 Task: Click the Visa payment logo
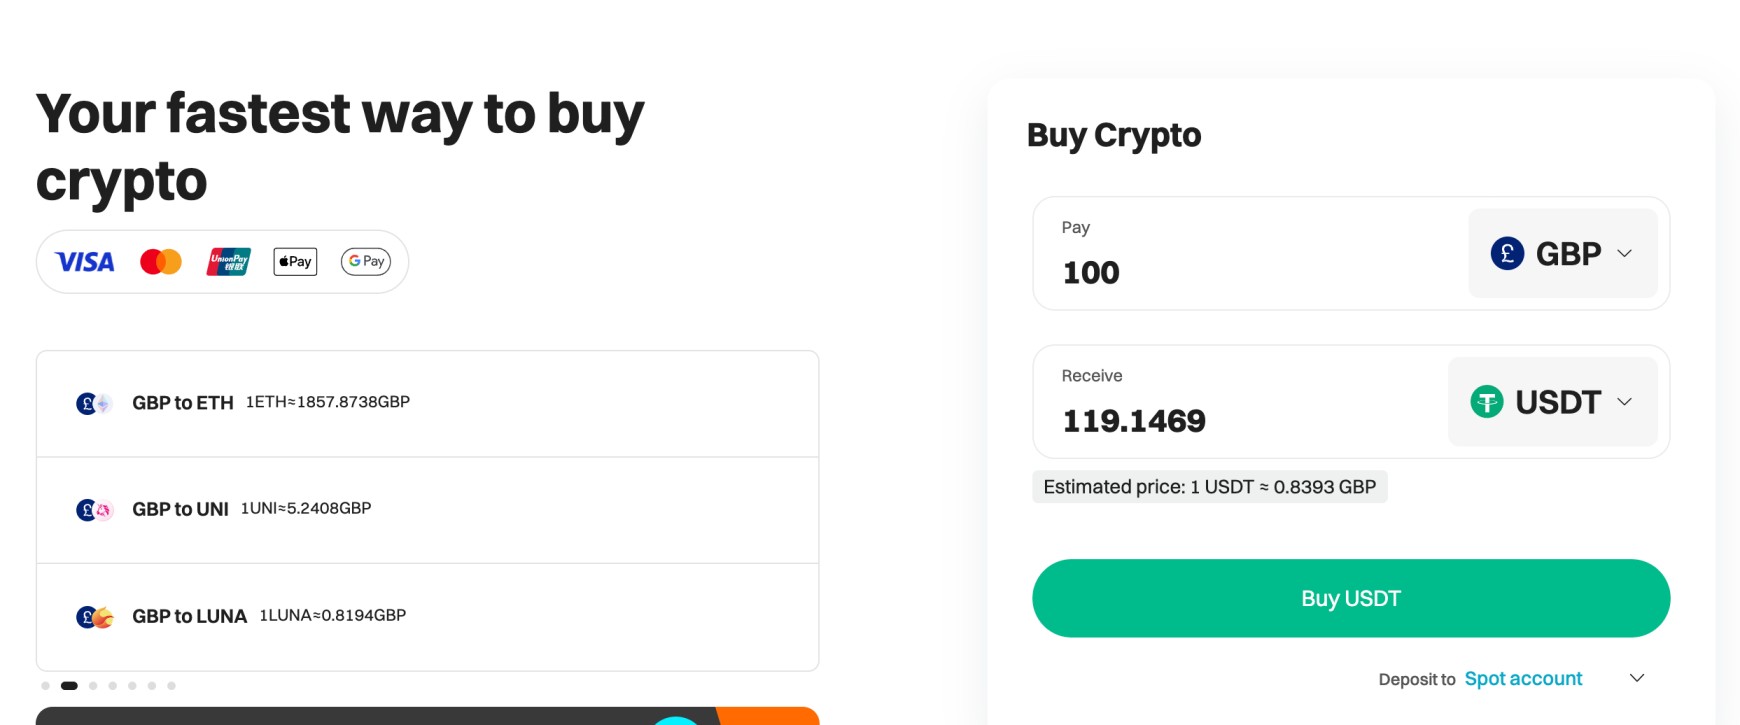[85, 262]
